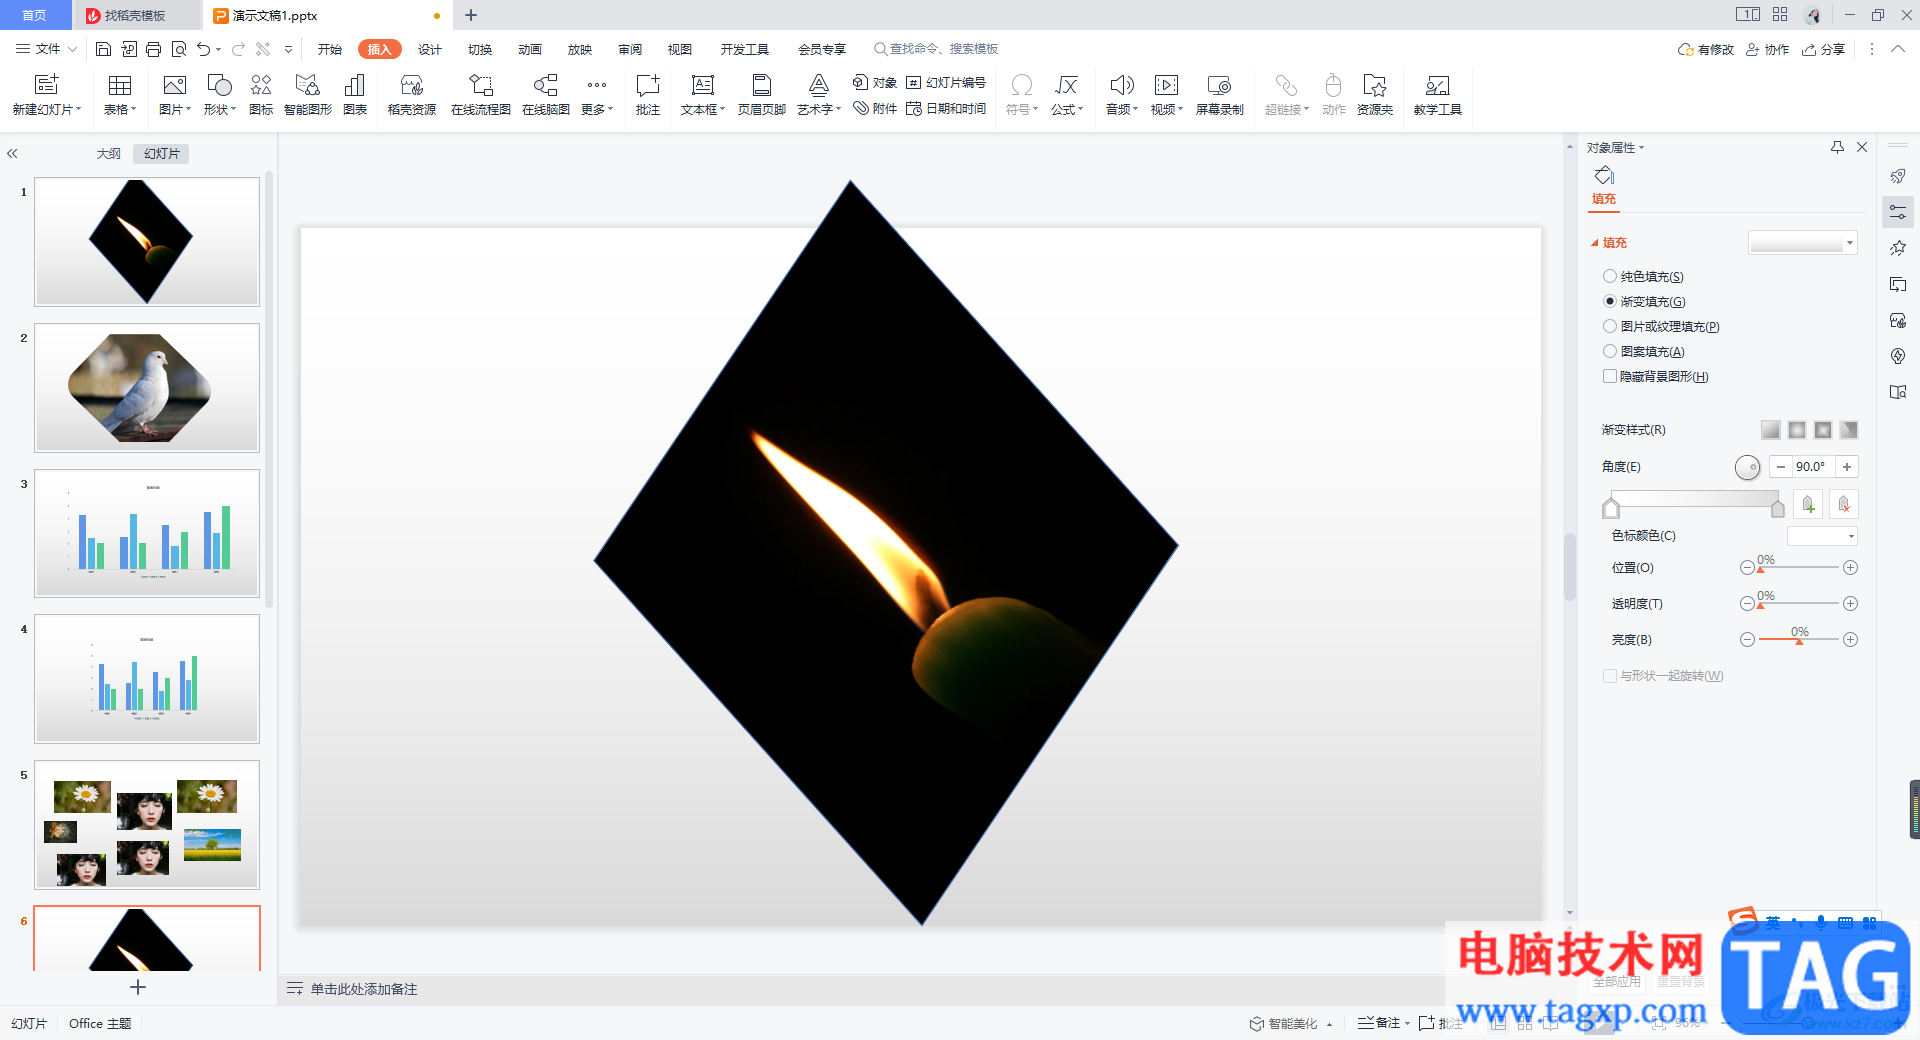Viewport: 1920px width, 1040px height.
Task: Adjust the brightness slider track
Action: [x=1799, y=639]
